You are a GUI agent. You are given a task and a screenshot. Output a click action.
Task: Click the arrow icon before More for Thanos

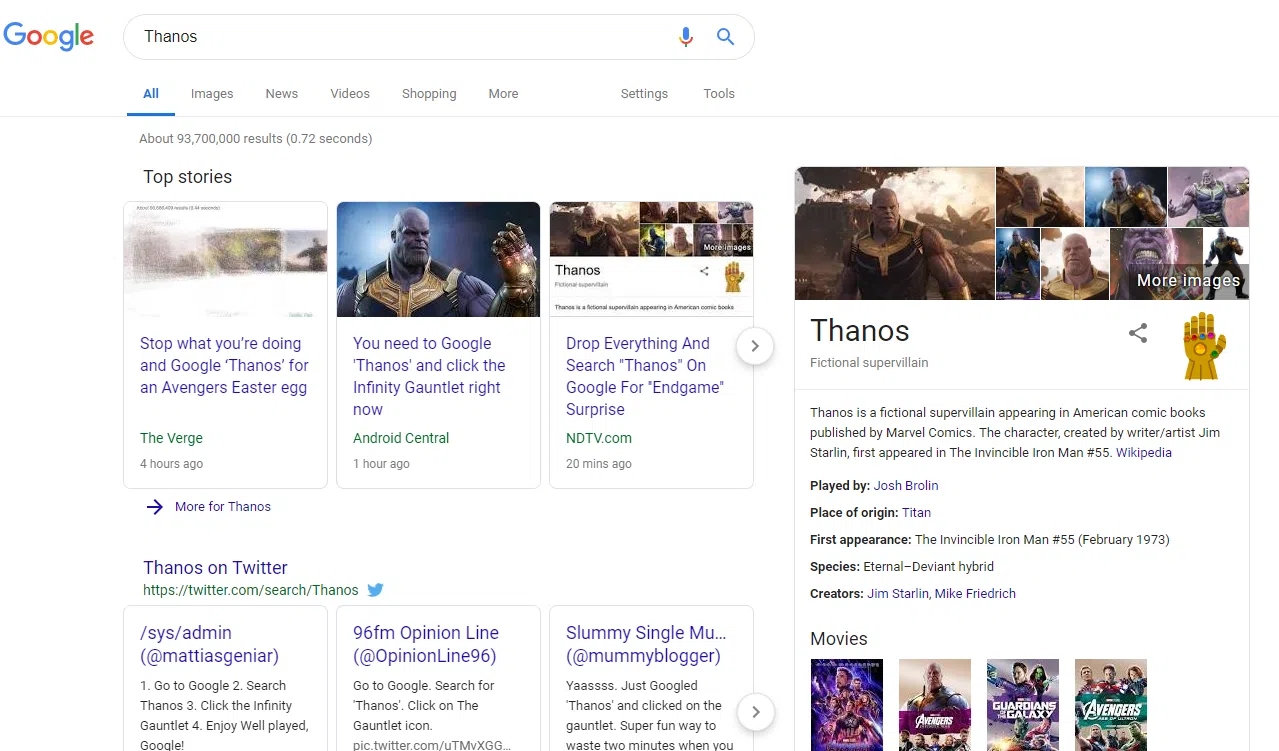(x=155, y=507)
